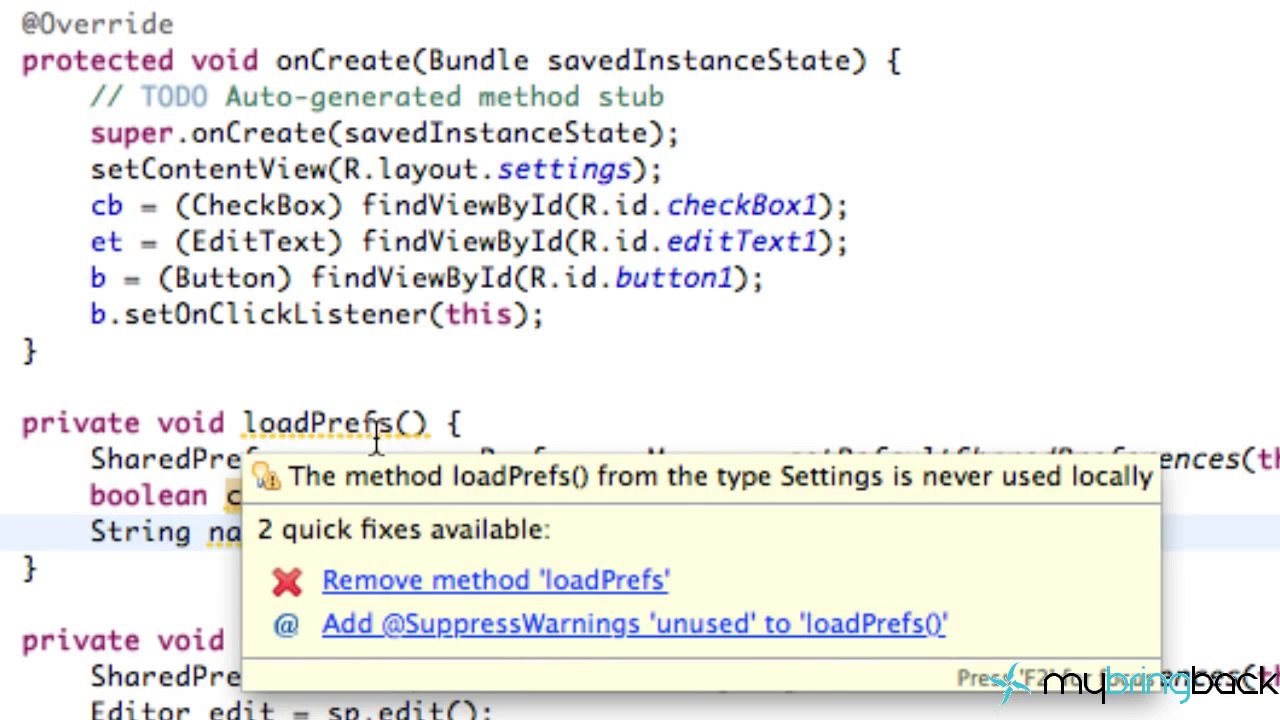Click the onCreate method name in its declaration
This screenshot has height=720, width=1280.
[x=343, y=60]
